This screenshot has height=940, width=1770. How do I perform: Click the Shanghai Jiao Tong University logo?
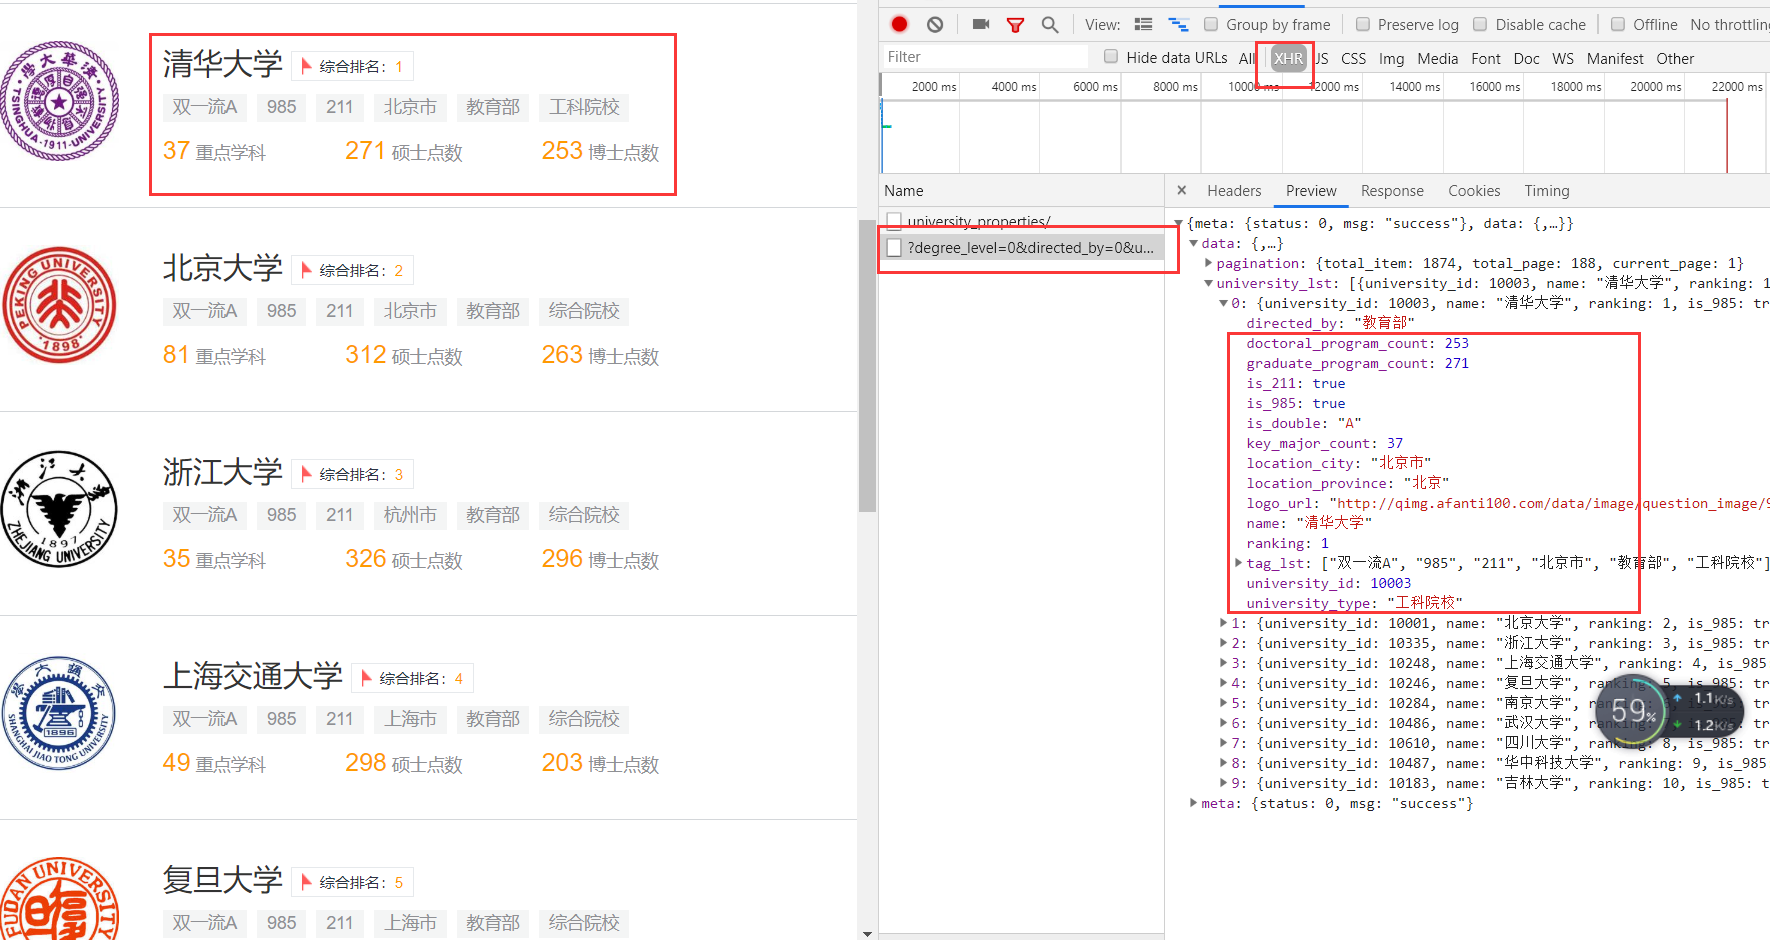pos(59,713)
